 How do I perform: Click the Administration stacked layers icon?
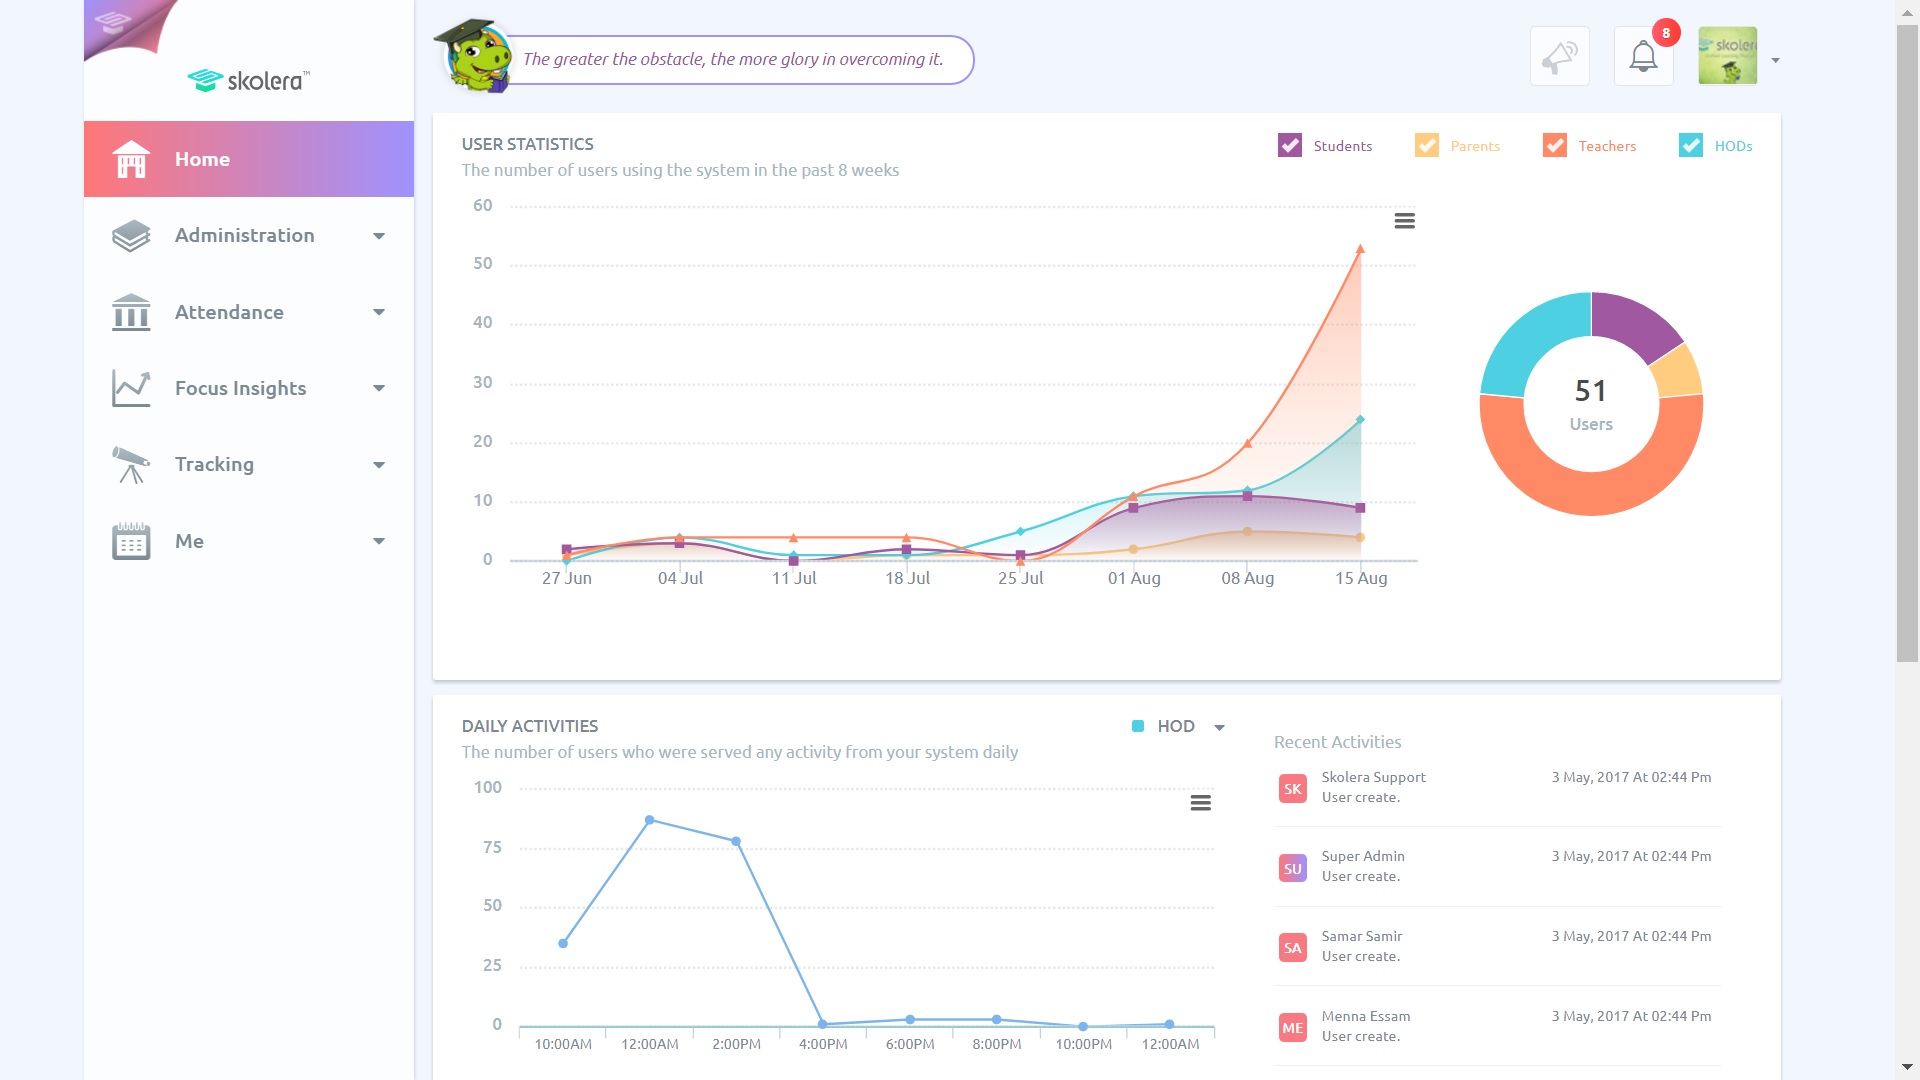(131, 236)
